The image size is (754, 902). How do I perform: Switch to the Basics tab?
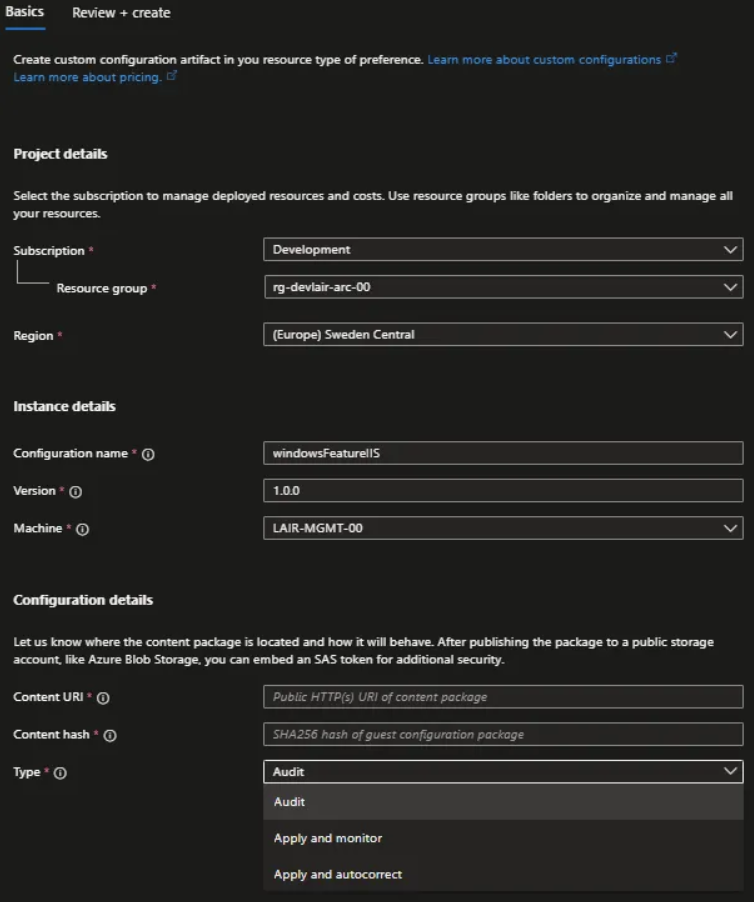pos(24,12)
